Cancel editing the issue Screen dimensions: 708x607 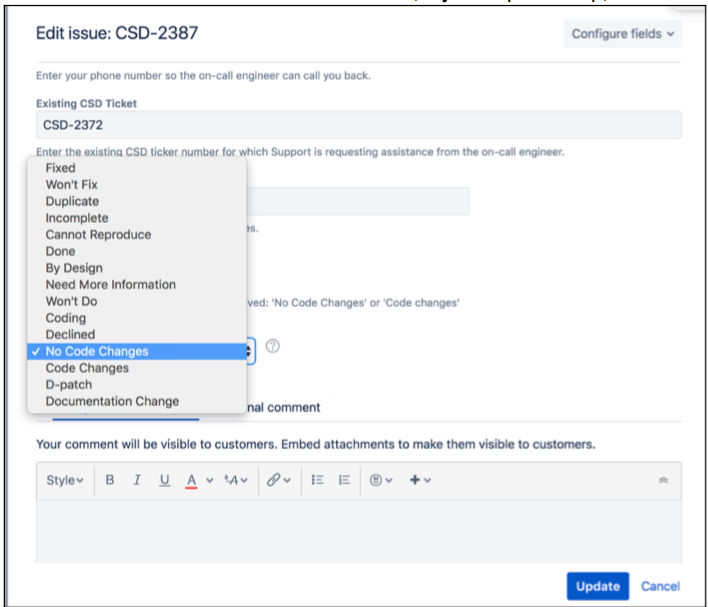coord(660,586)
